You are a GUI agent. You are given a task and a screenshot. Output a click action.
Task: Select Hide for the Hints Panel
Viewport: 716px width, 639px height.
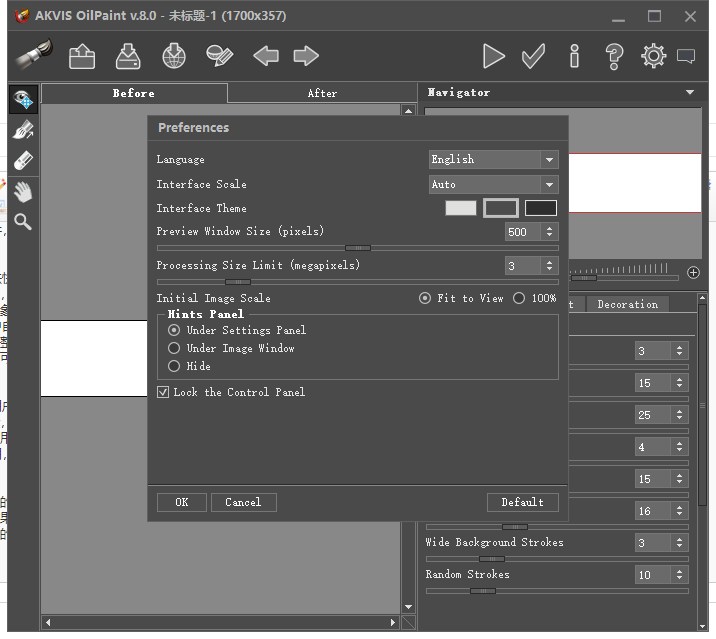click(174, 366)
